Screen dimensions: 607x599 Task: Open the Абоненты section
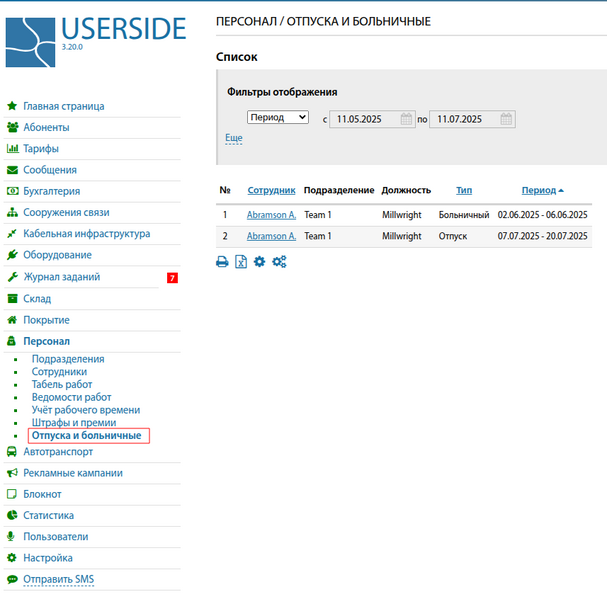(46, 127)
